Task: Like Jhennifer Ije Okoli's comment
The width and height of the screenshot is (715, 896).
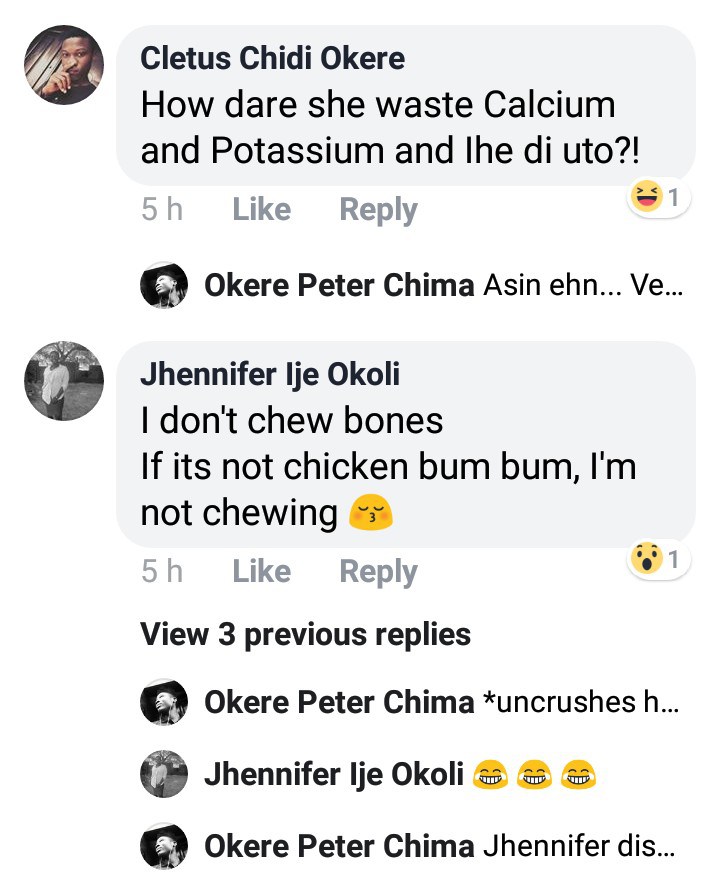Action: click(261, 572)
